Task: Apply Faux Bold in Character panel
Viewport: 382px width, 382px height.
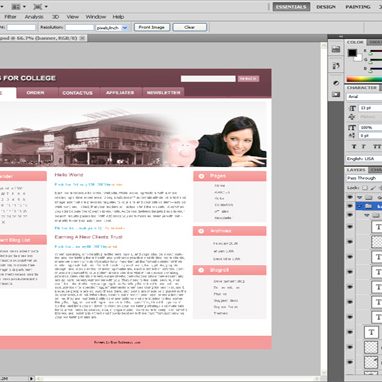Action: tap(354, 146)
